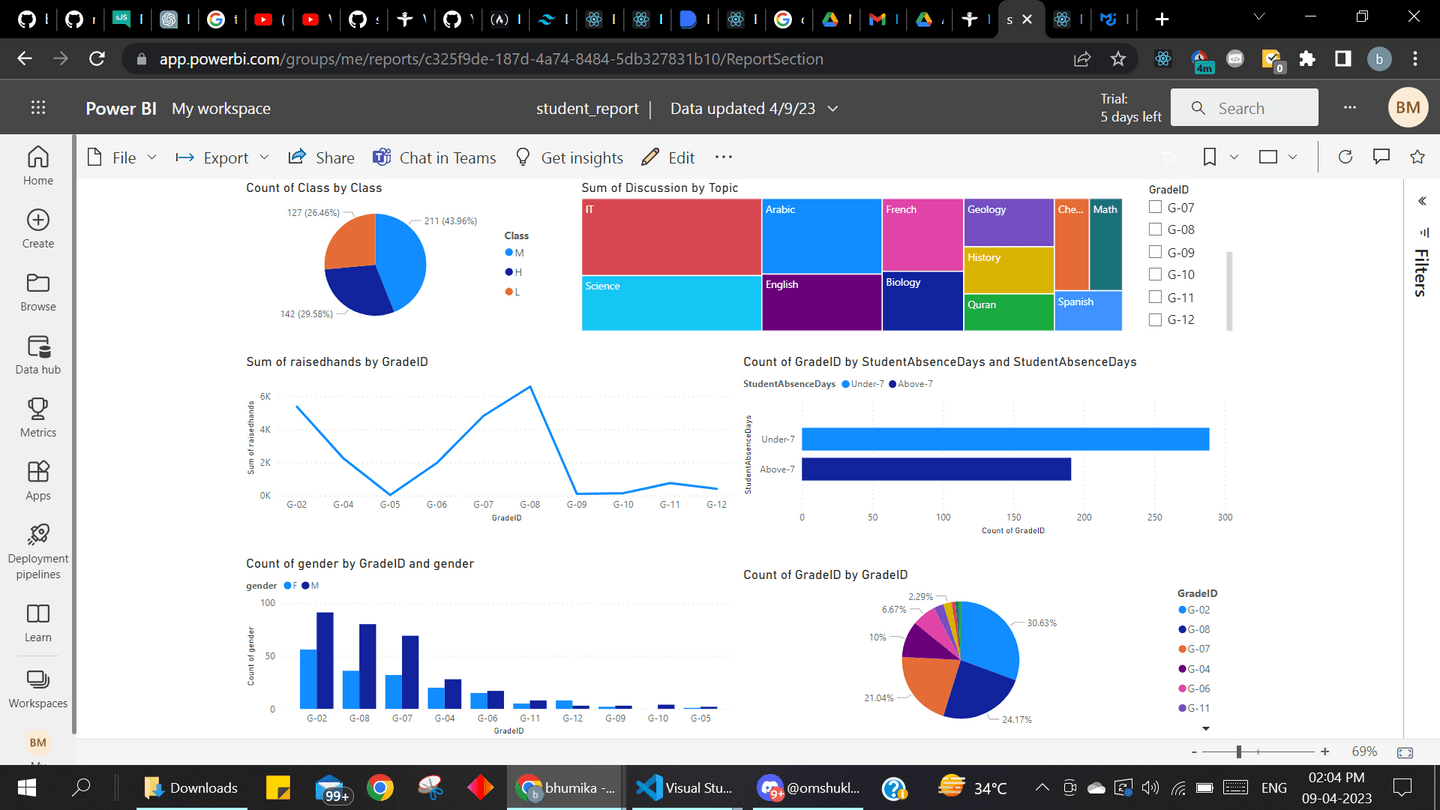
Task: Check the G-09 grade filter
Action: [1156, 252]
